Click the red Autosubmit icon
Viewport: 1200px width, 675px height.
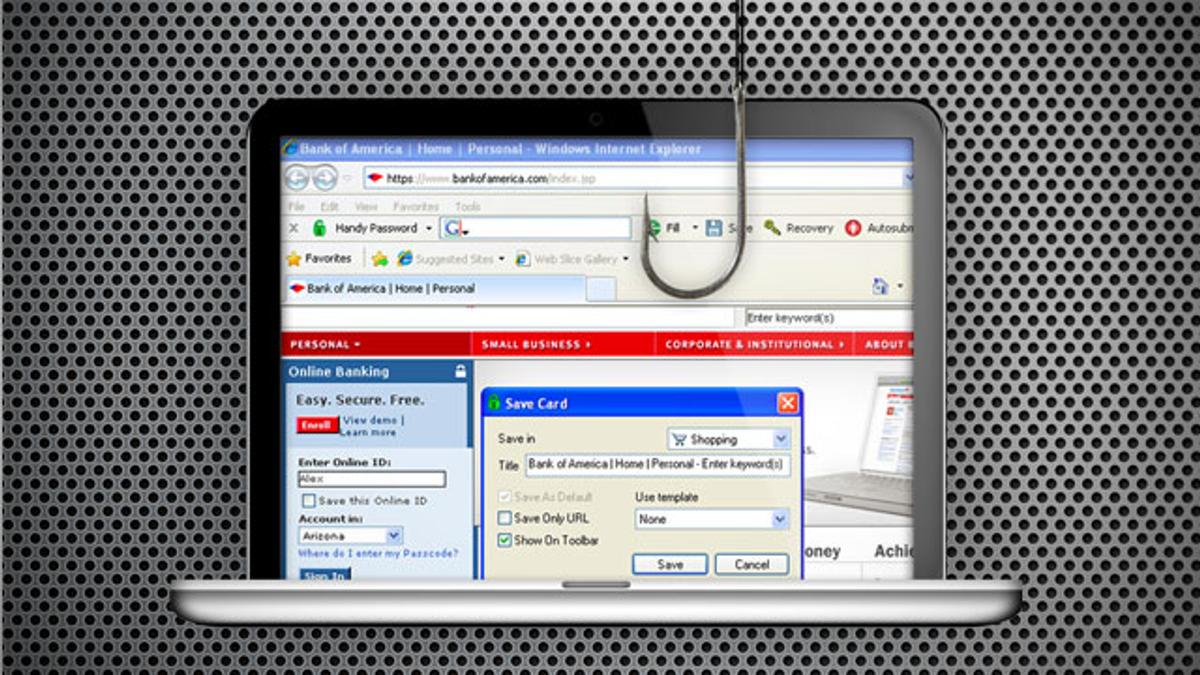click(x=853, y=228)
